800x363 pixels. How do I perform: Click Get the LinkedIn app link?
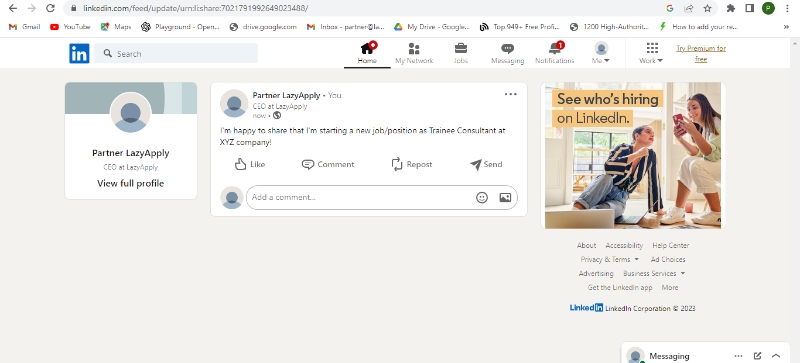tap(620, 287)
